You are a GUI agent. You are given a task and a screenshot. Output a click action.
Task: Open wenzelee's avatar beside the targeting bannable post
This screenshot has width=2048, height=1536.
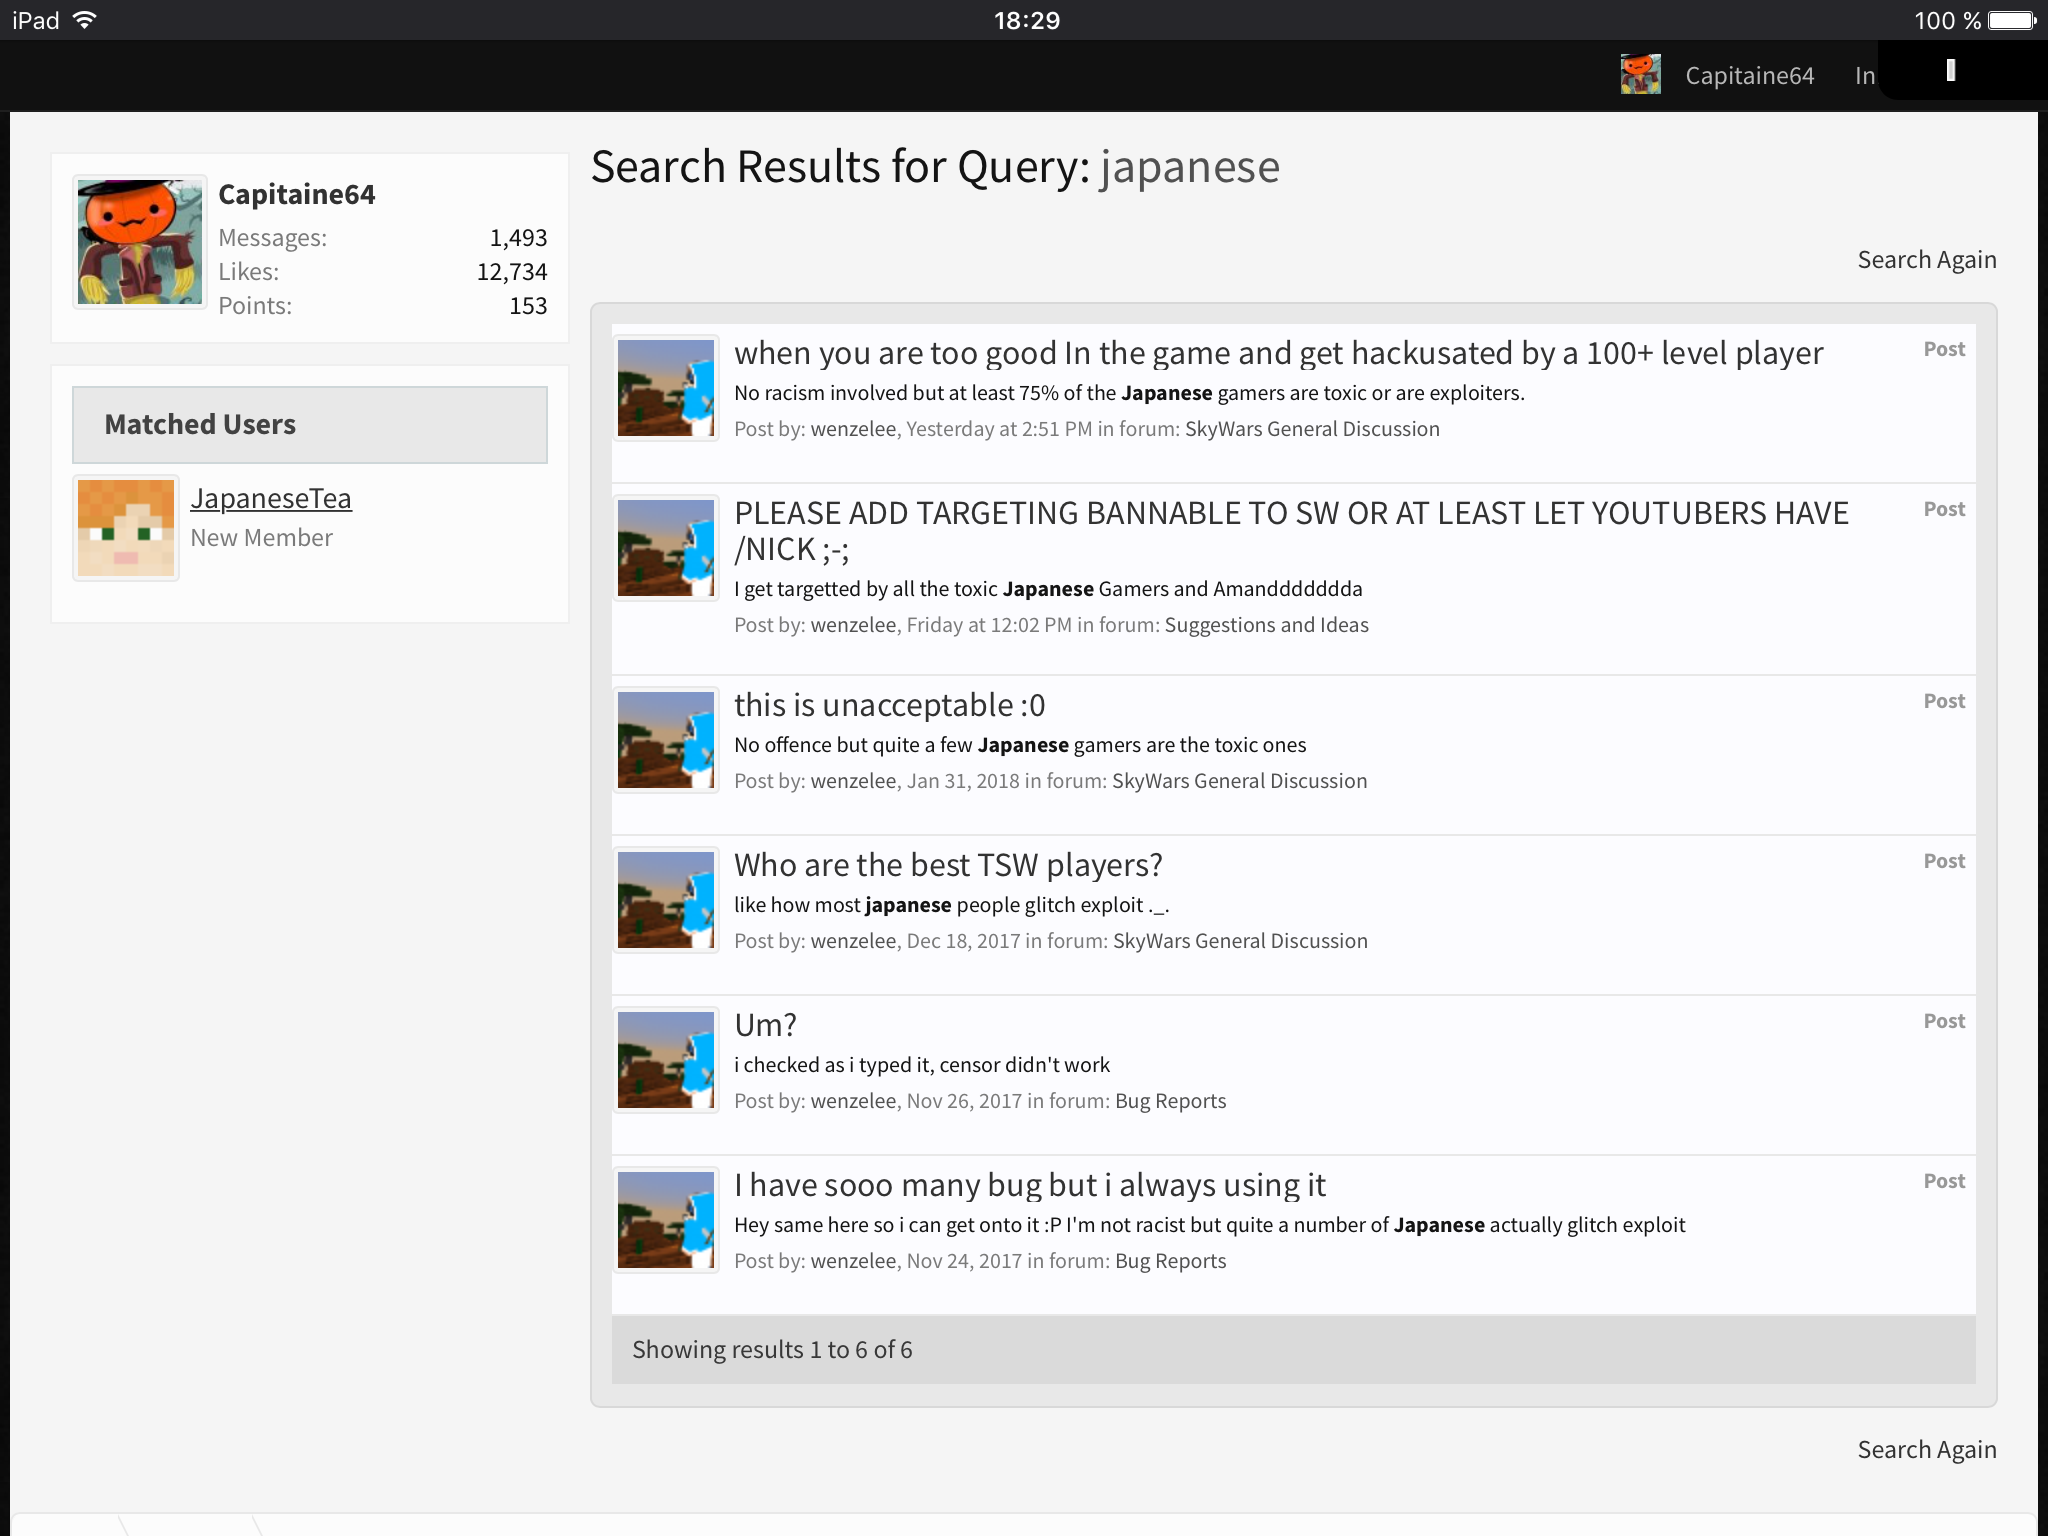666,548
